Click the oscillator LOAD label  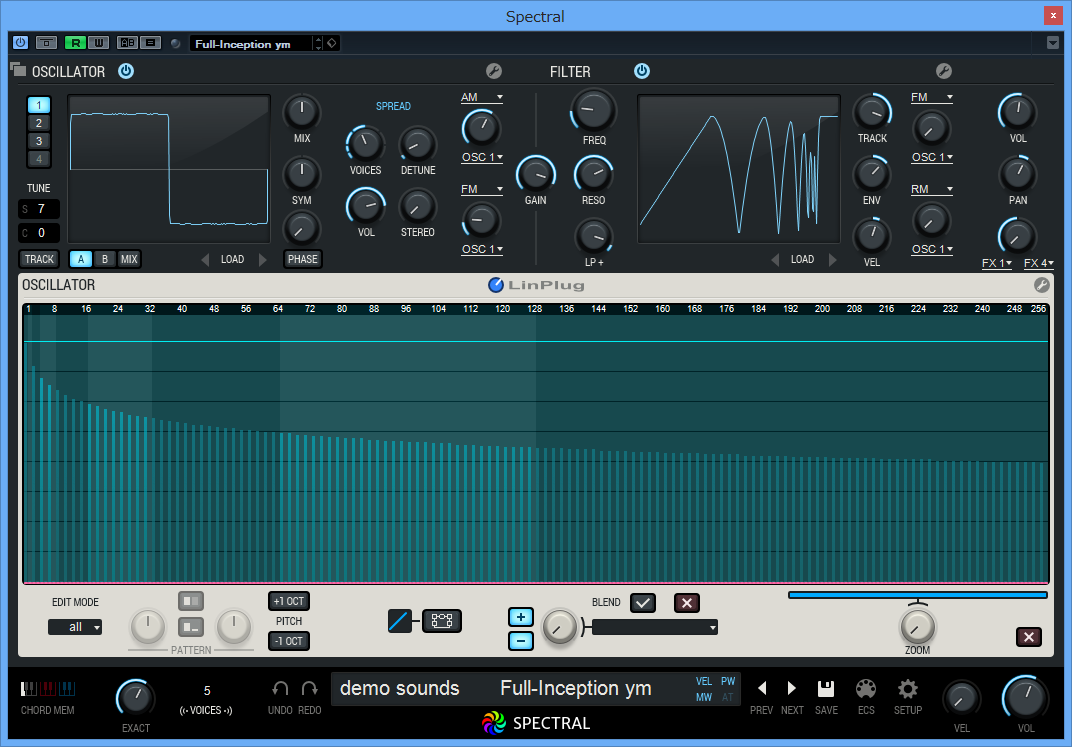[232, 260]
